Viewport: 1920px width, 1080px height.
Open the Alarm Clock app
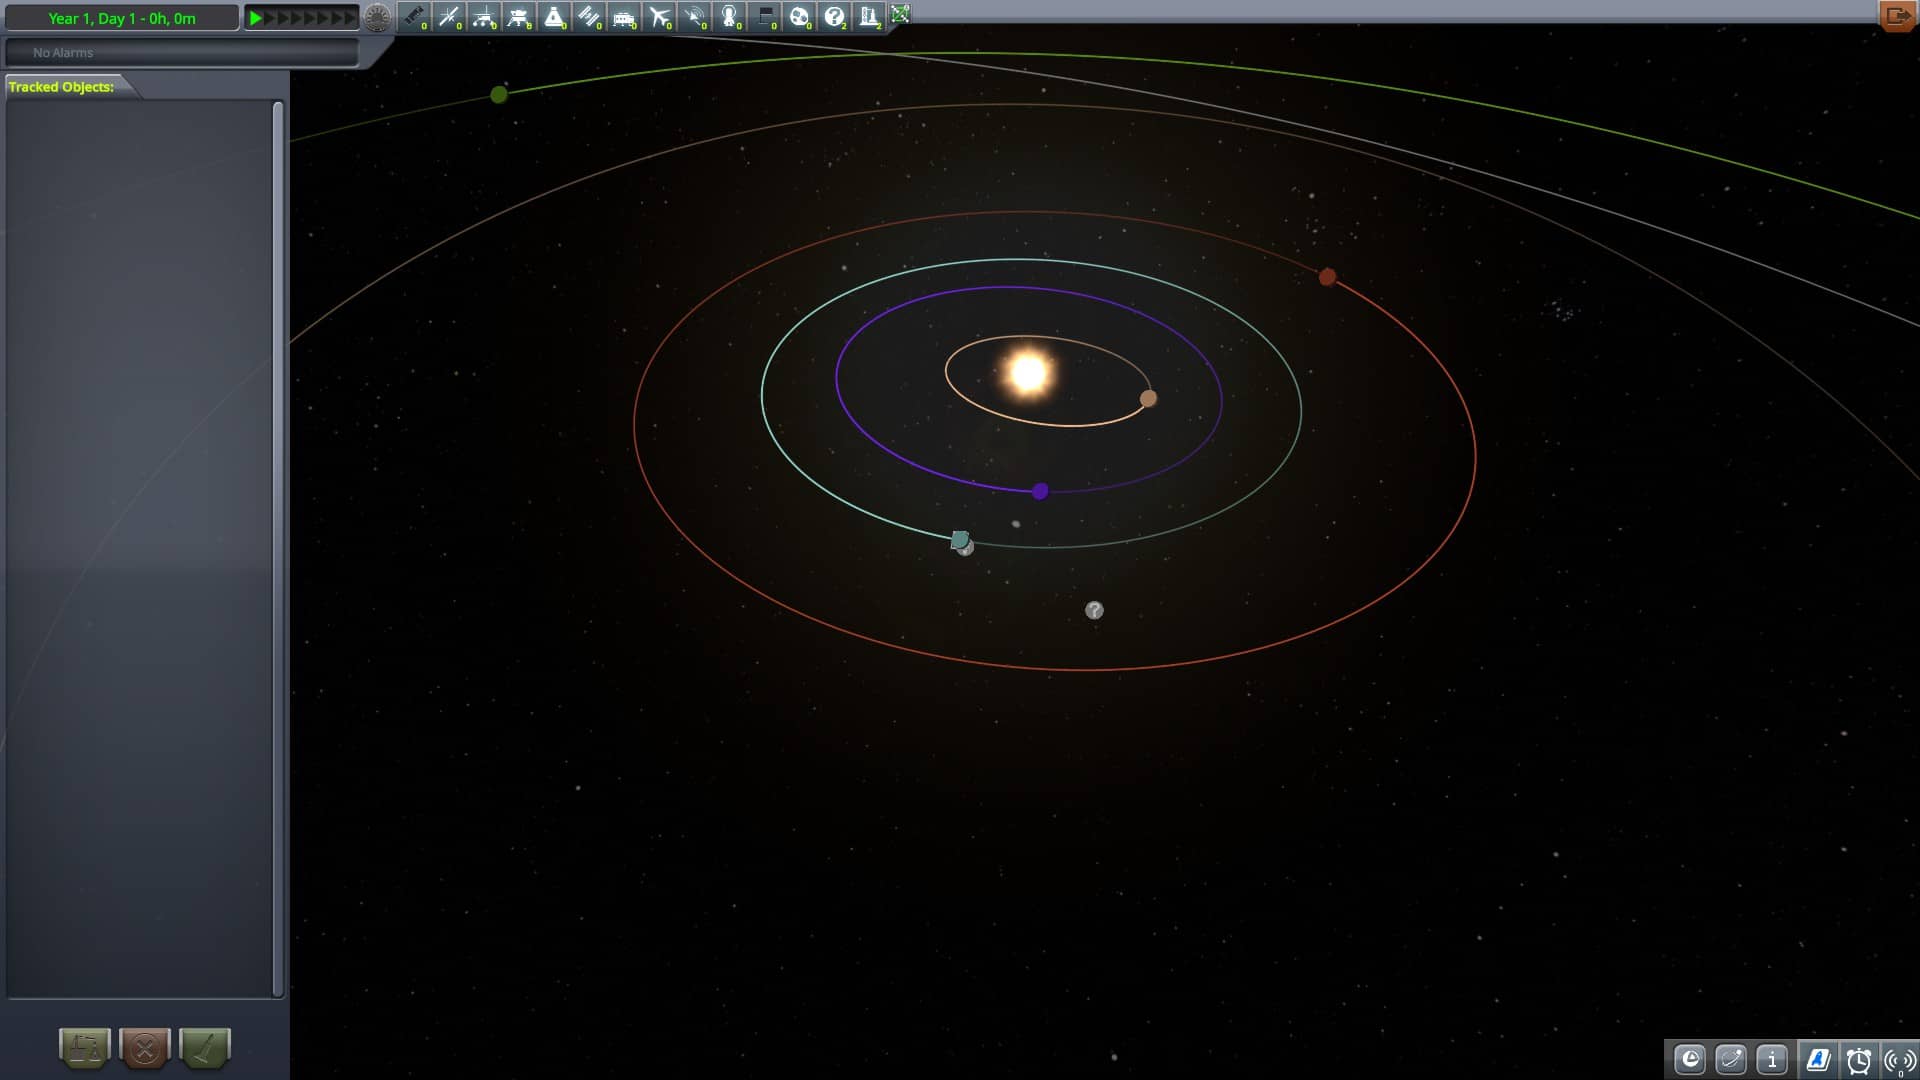coord(1859,1059)
